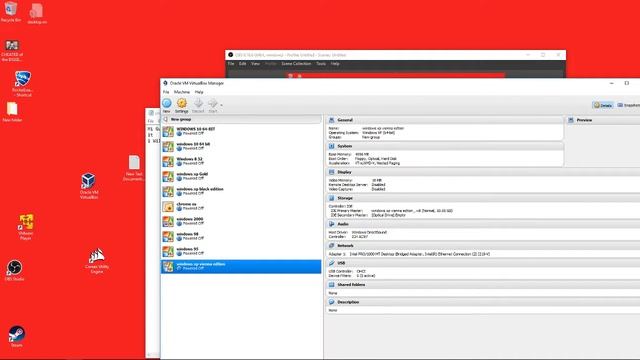Select the windows 2000 machine
This screenshot has width=640, height=360.
point(241,221)
